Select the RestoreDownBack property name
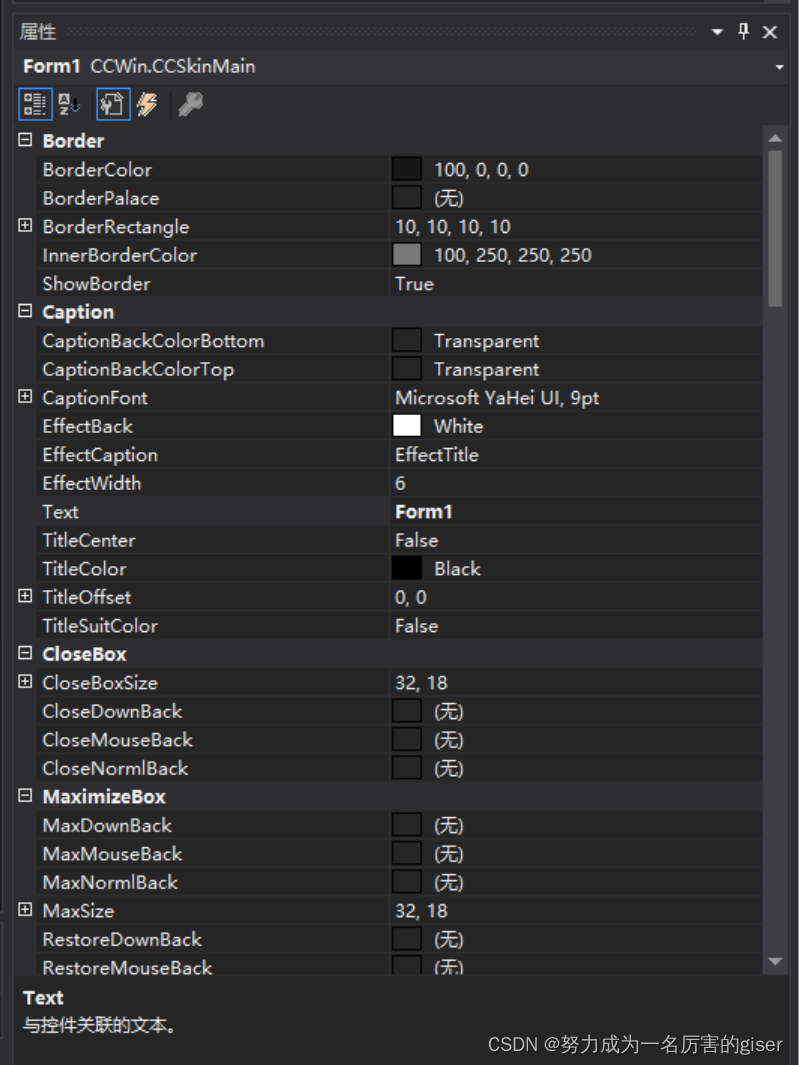The height and width of the screenshot is (1065, 799). 122,940
